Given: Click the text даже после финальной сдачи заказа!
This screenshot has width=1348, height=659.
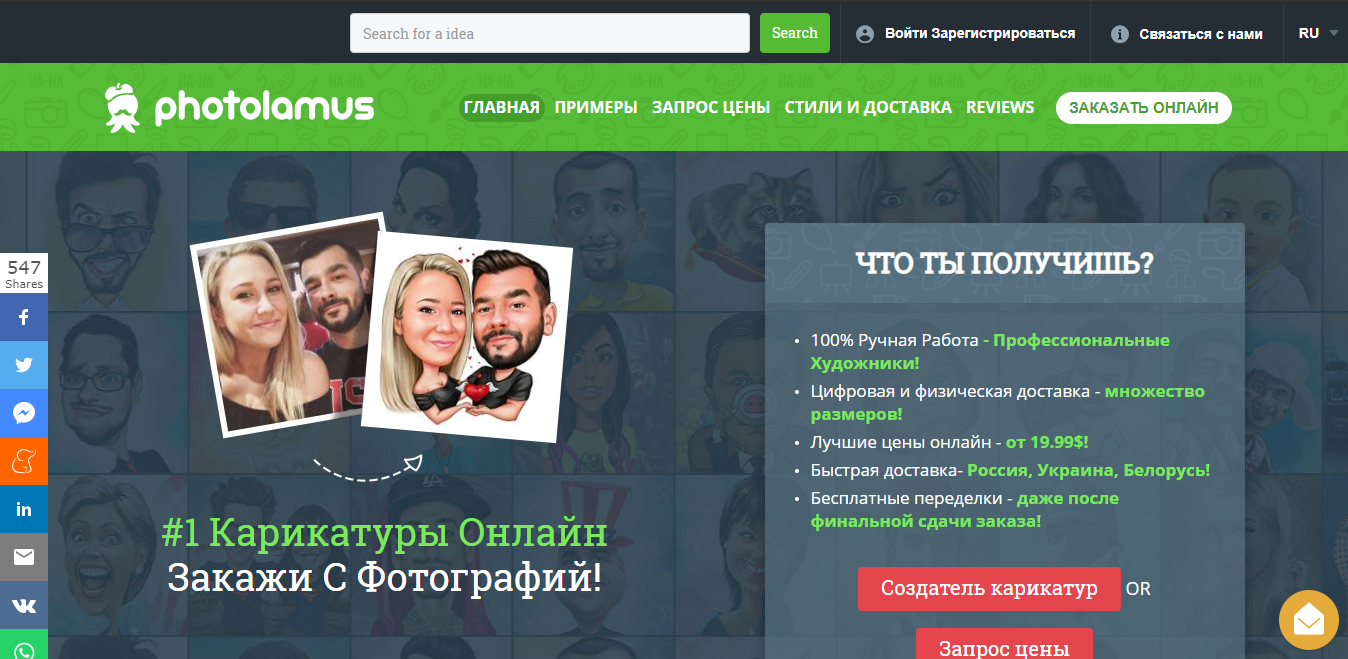Looking at the screenshot, I should coord(965,509).
